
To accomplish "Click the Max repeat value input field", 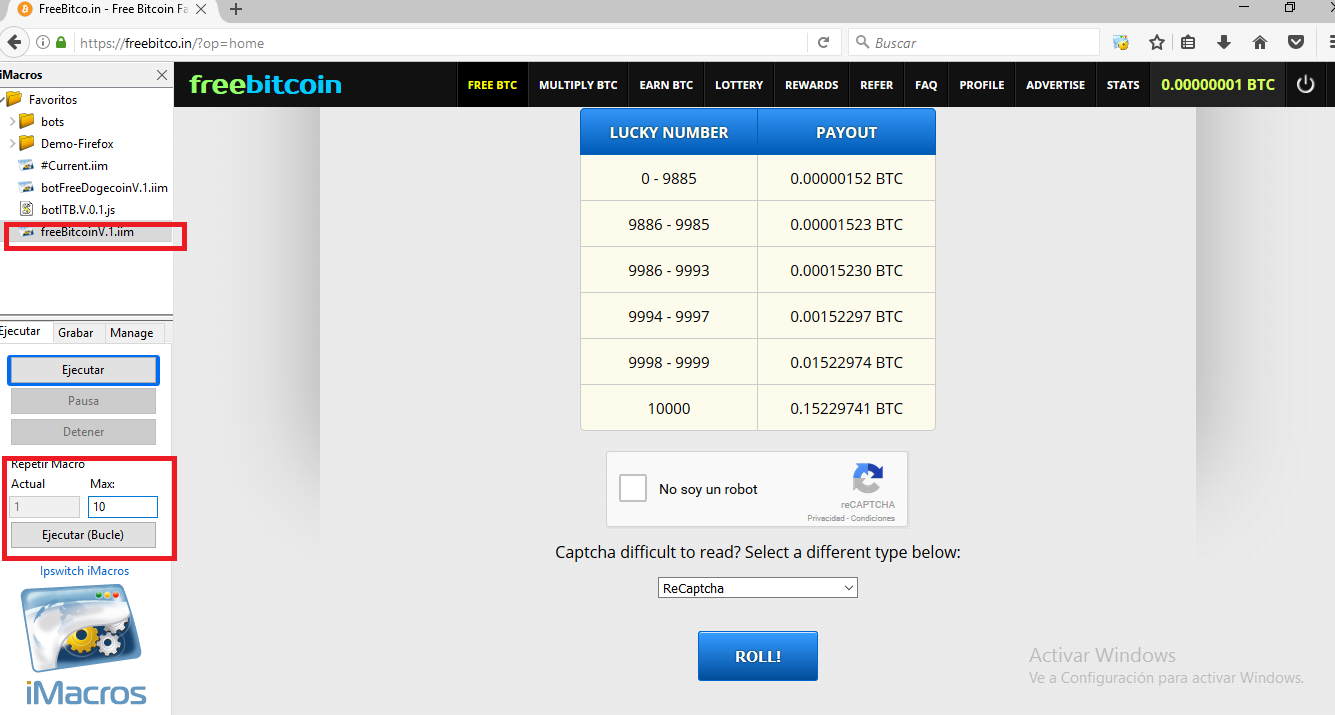I will point(122,507).
